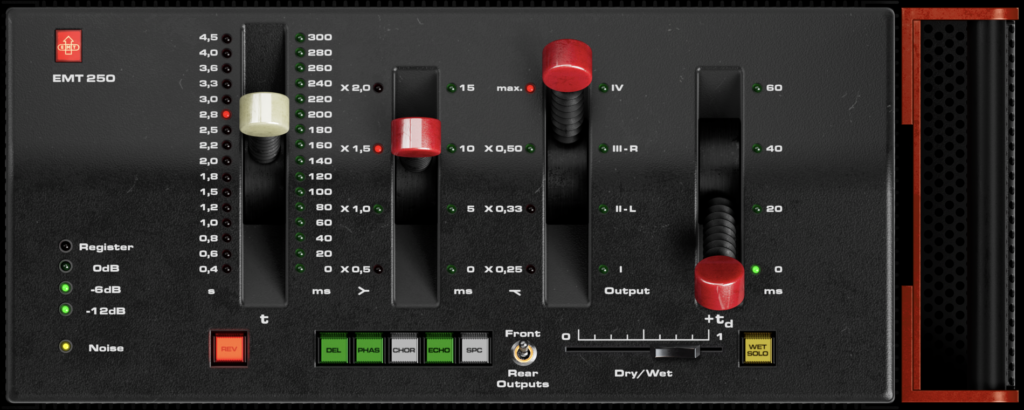Click the red +td predelay lever knob
This screenshot has height=410, width=1024.
click(719, 281)
